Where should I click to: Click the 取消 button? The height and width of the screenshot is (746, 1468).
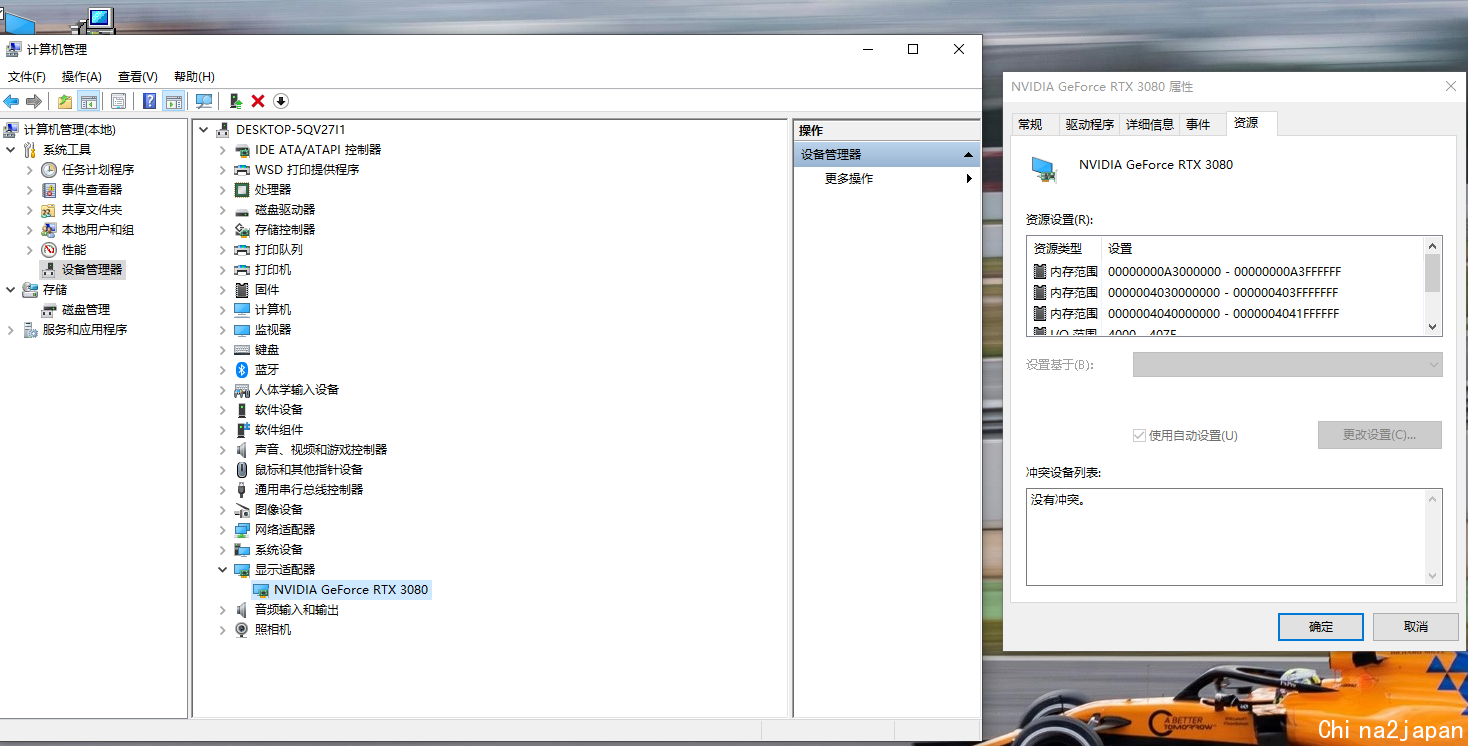point(1415,627)
